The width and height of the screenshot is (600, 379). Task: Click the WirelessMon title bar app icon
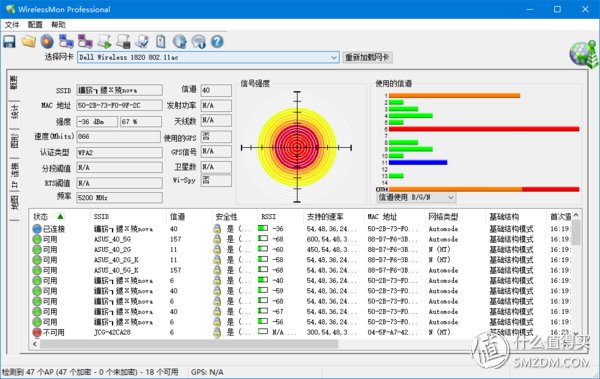pyautogui.click(x=10, y=9)
